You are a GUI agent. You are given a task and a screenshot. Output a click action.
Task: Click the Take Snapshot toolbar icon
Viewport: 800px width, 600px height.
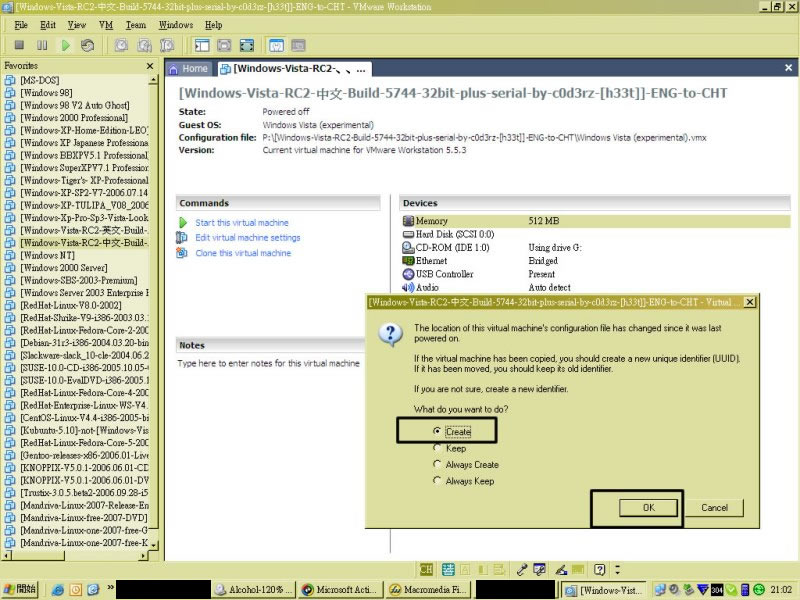pos(121,45)
